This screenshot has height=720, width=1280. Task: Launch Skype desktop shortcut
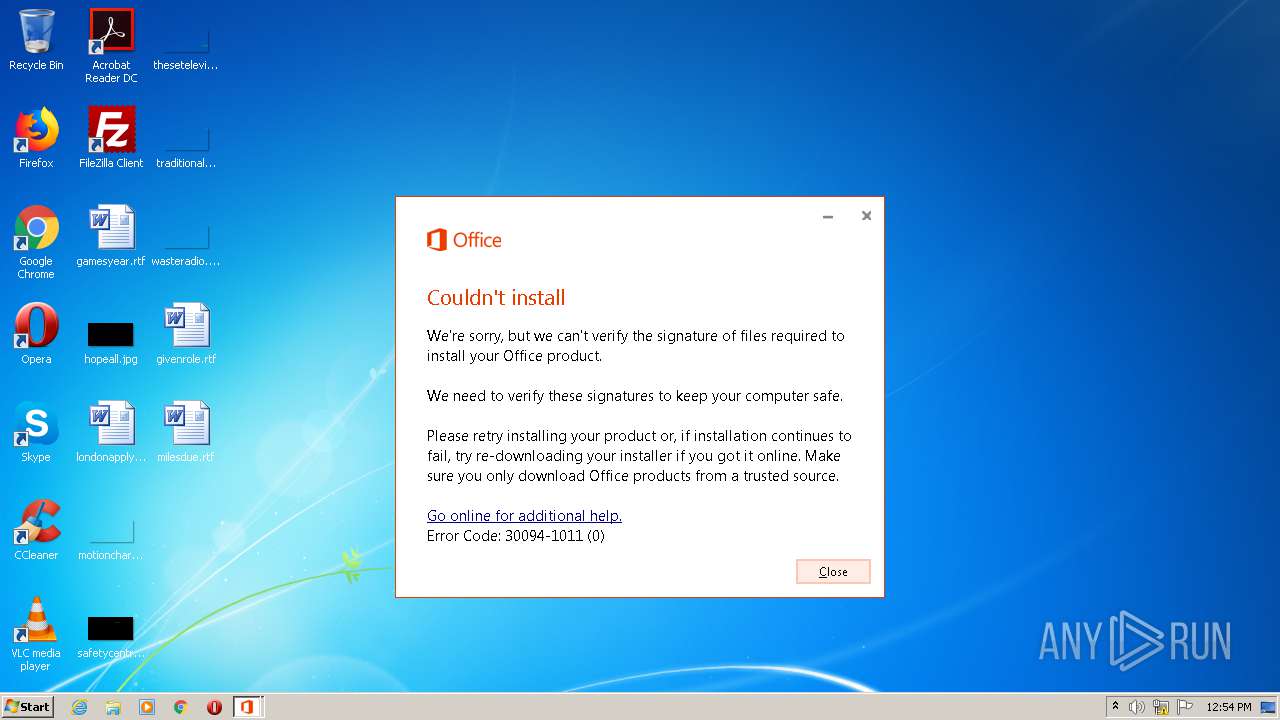tap(36, 432)
